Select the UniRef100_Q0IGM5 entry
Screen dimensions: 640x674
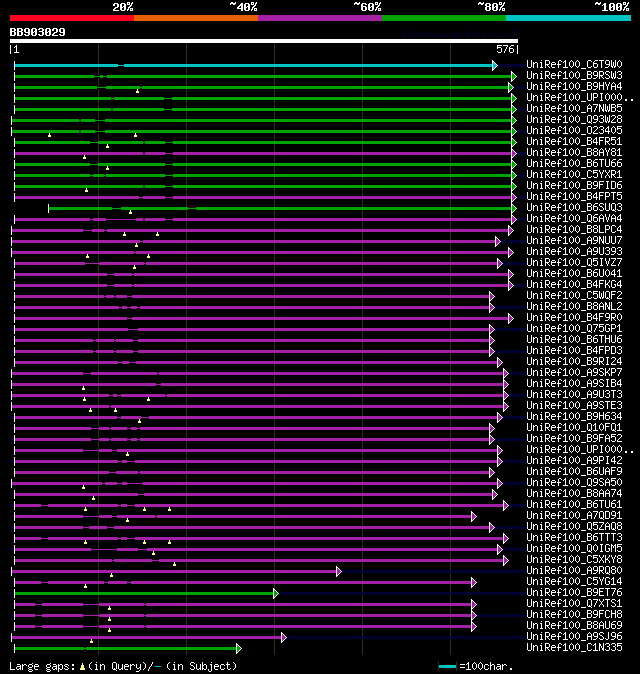pyautogui.click(x=574, y=548)
